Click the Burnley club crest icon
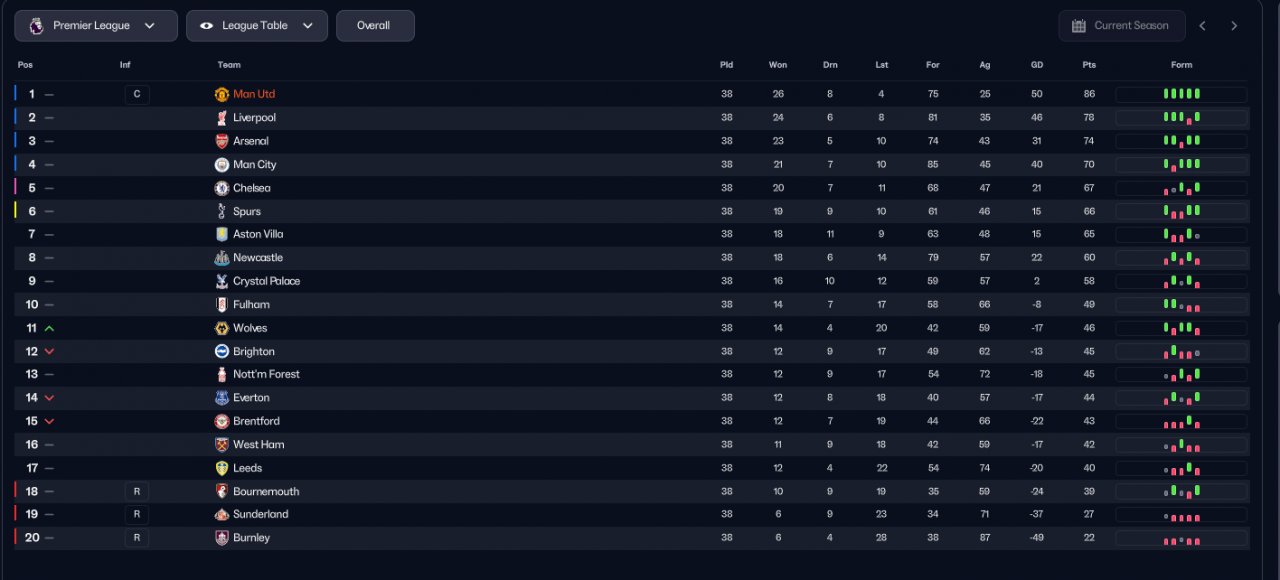This screenshot has height=580, width=1280. pos(222,538)
